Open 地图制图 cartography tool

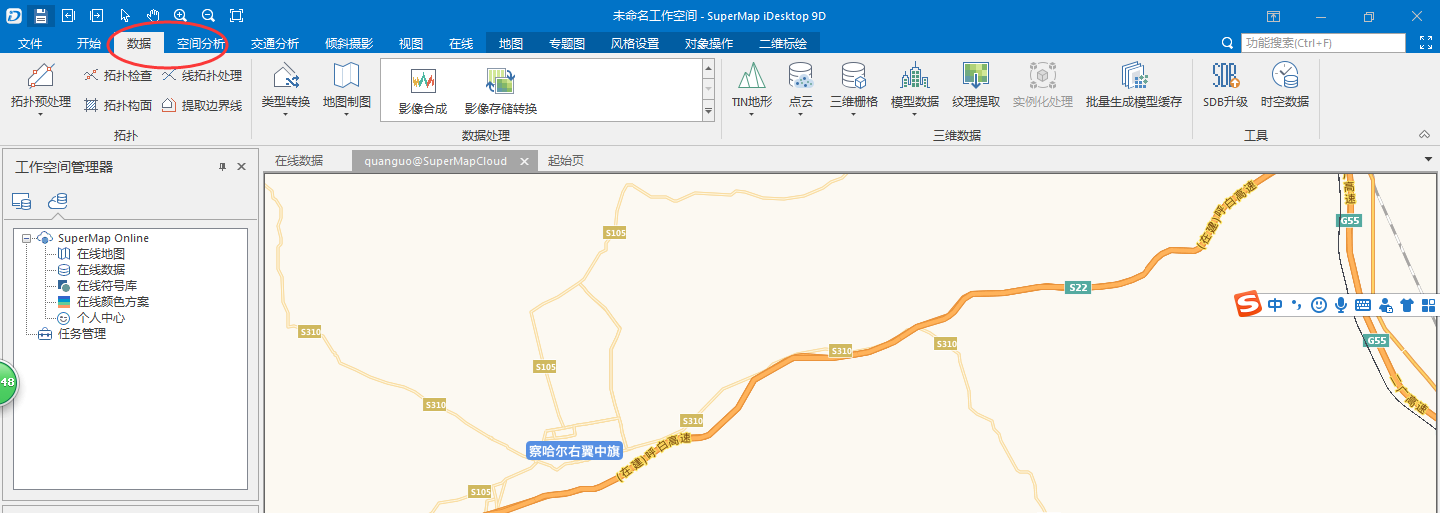coord(347,89)
